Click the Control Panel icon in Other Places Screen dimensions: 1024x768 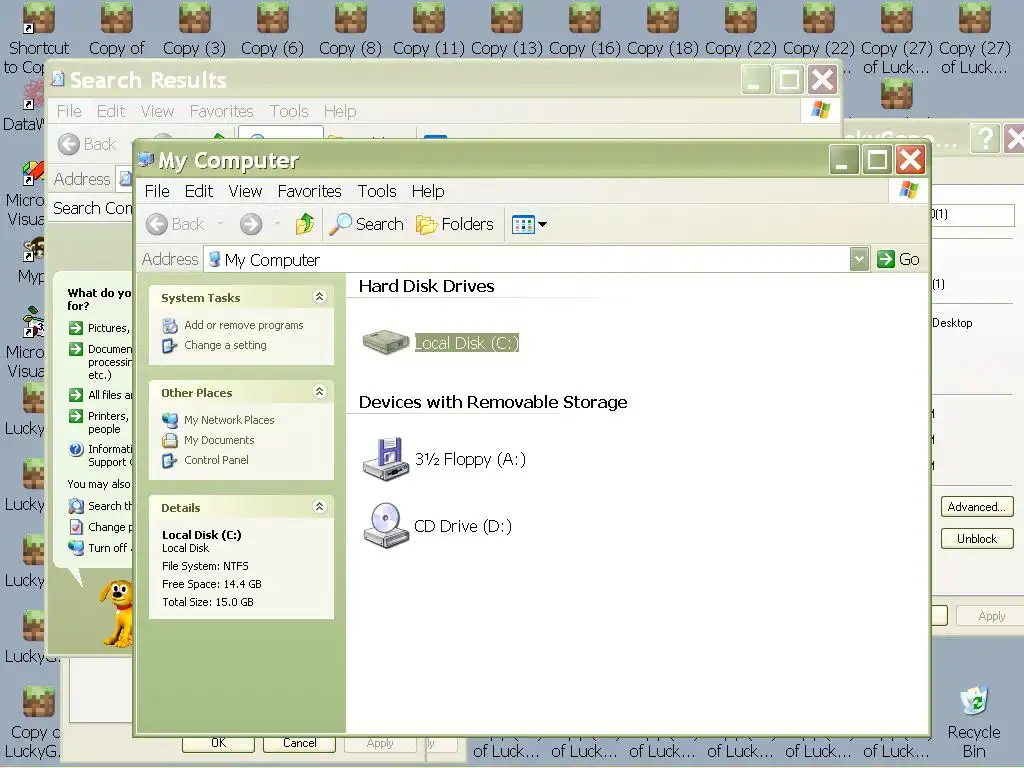click(x=170, y=460)
